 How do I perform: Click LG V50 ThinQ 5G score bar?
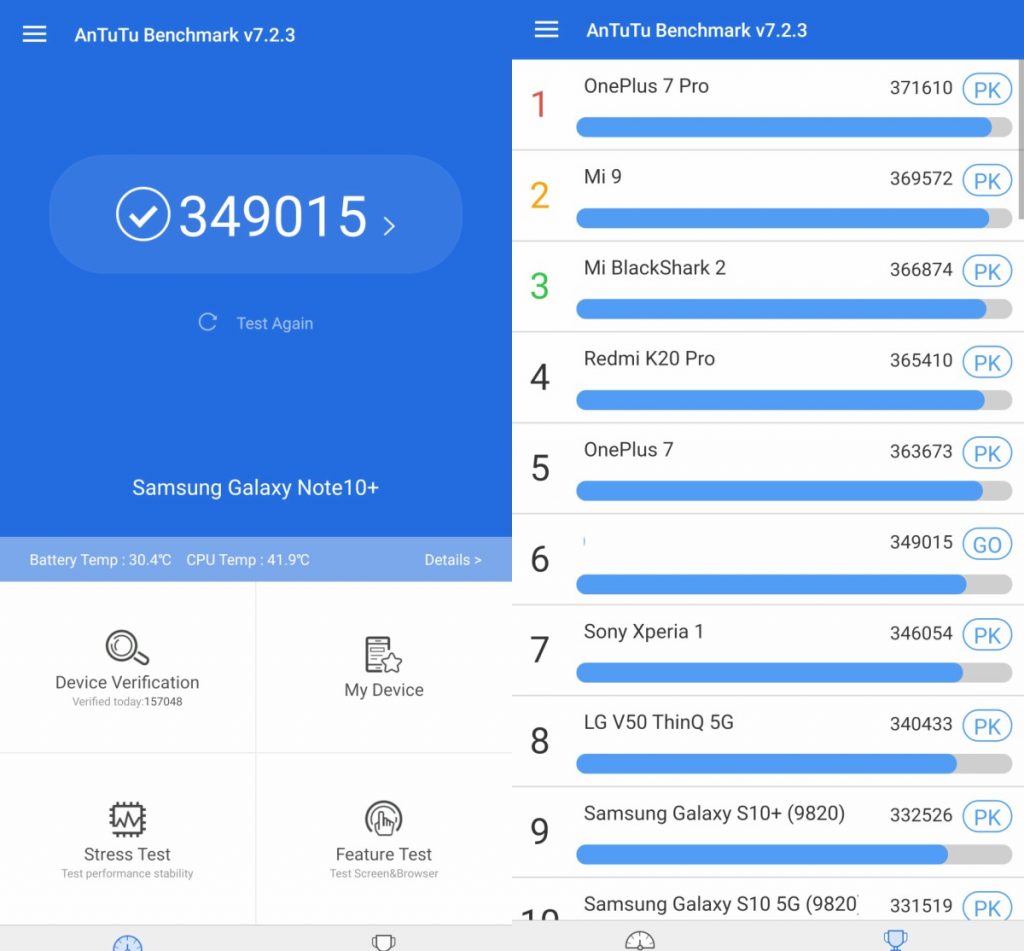click(x=794, y=763)
